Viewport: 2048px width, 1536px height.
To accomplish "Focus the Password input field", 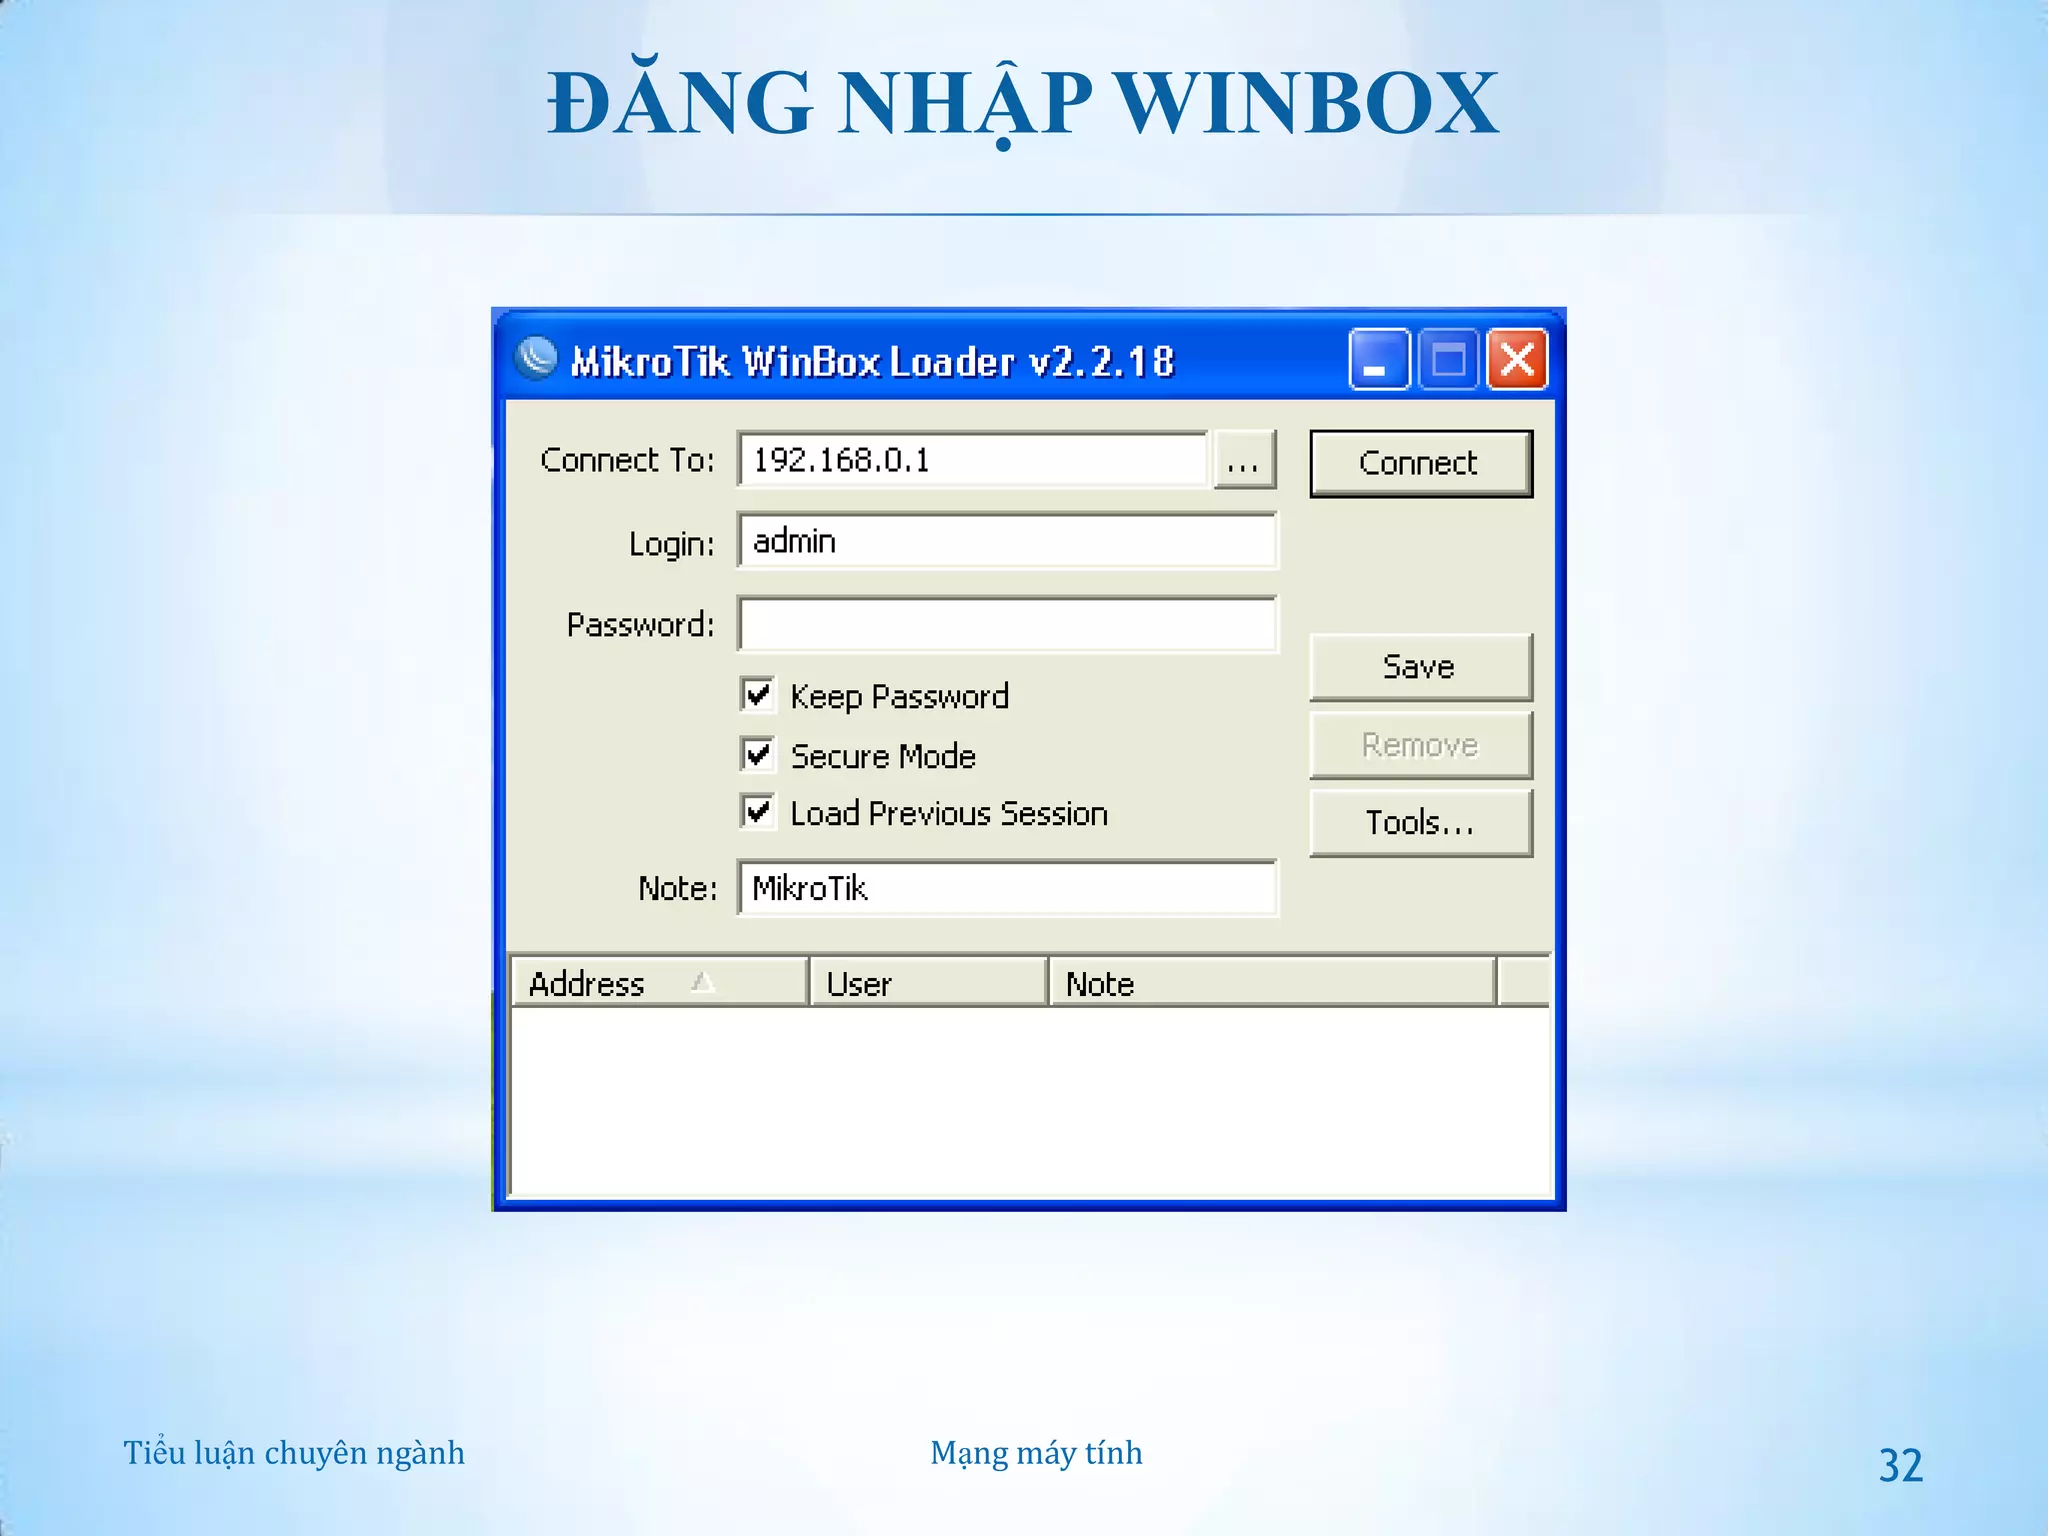I will [1007, 624].
